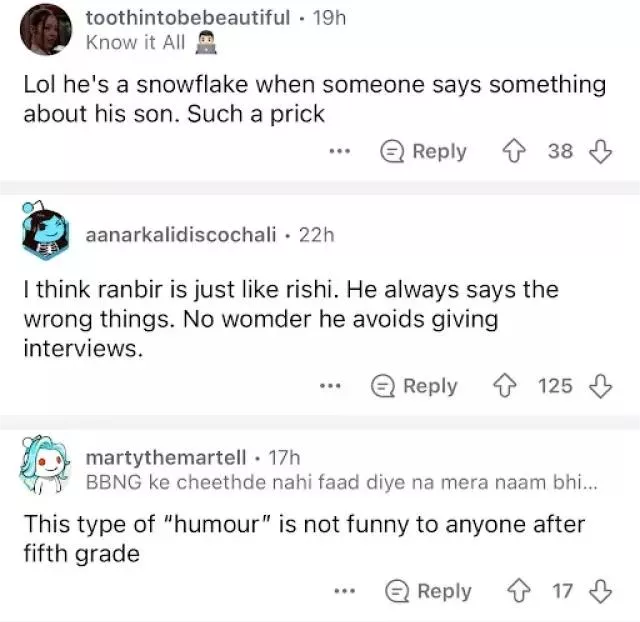Screen dimensions: 640x622
Task: Reply to aanarkalidiscochali's comment
Action: [x=415, y=386]
